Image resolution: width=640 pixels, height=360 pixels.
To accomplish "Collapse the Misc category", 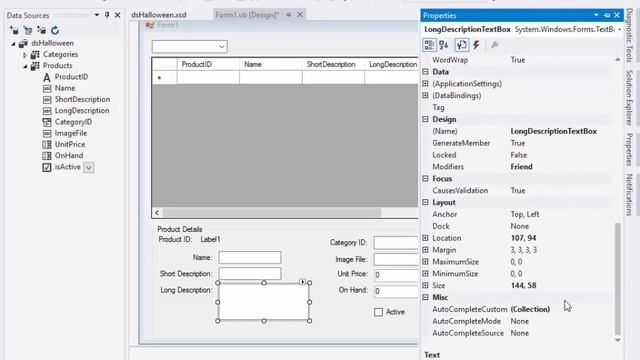I will 425,297.
